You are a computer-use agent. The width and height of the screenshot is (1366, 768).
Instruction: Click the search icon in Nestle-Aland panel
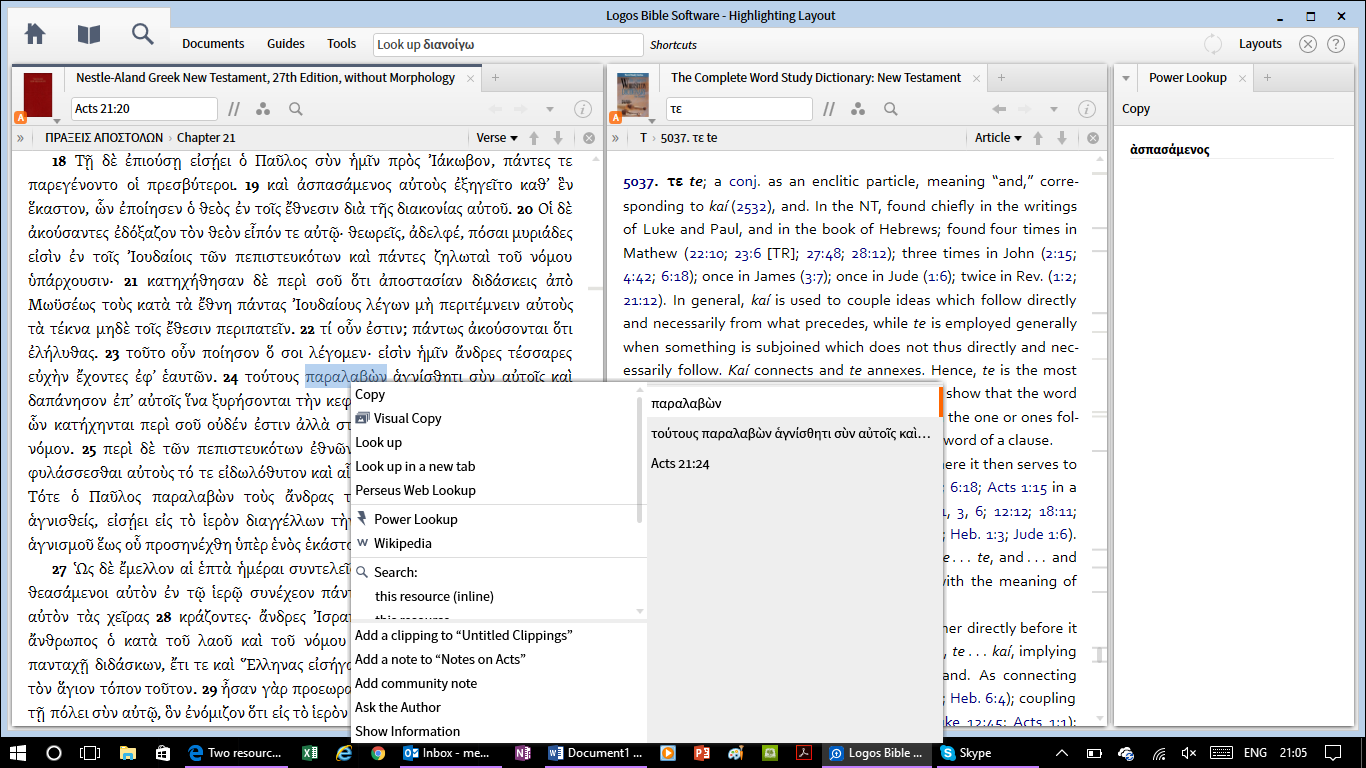pyautogui.click(x=296, y=109)
